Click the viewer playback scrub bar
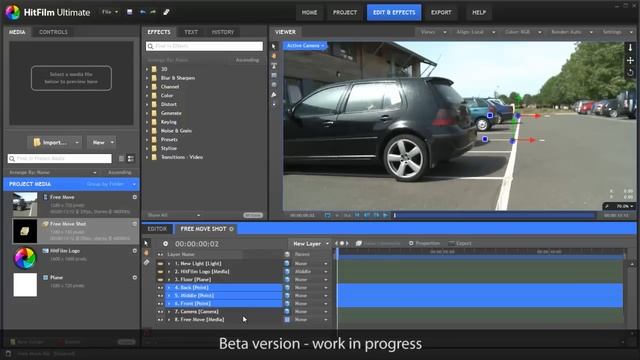Viewport: 640px width, 360px height. pyautogui.click(x=494, y=215)
